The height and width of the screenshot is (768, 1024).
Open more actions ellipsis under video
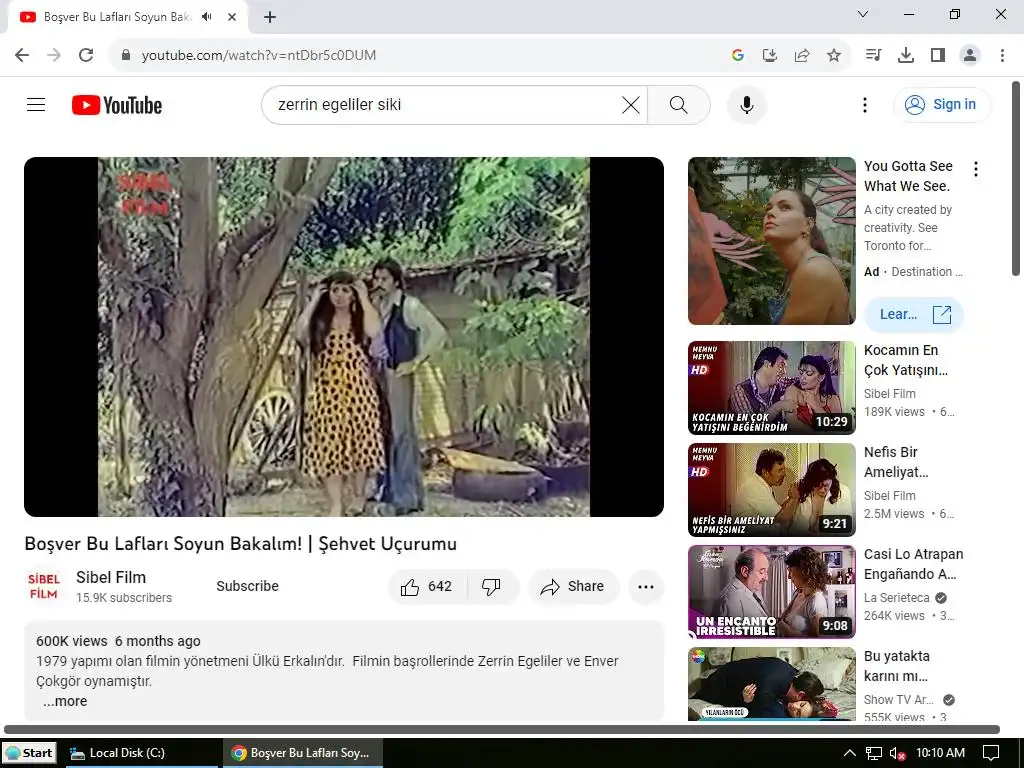click(646, 586)
